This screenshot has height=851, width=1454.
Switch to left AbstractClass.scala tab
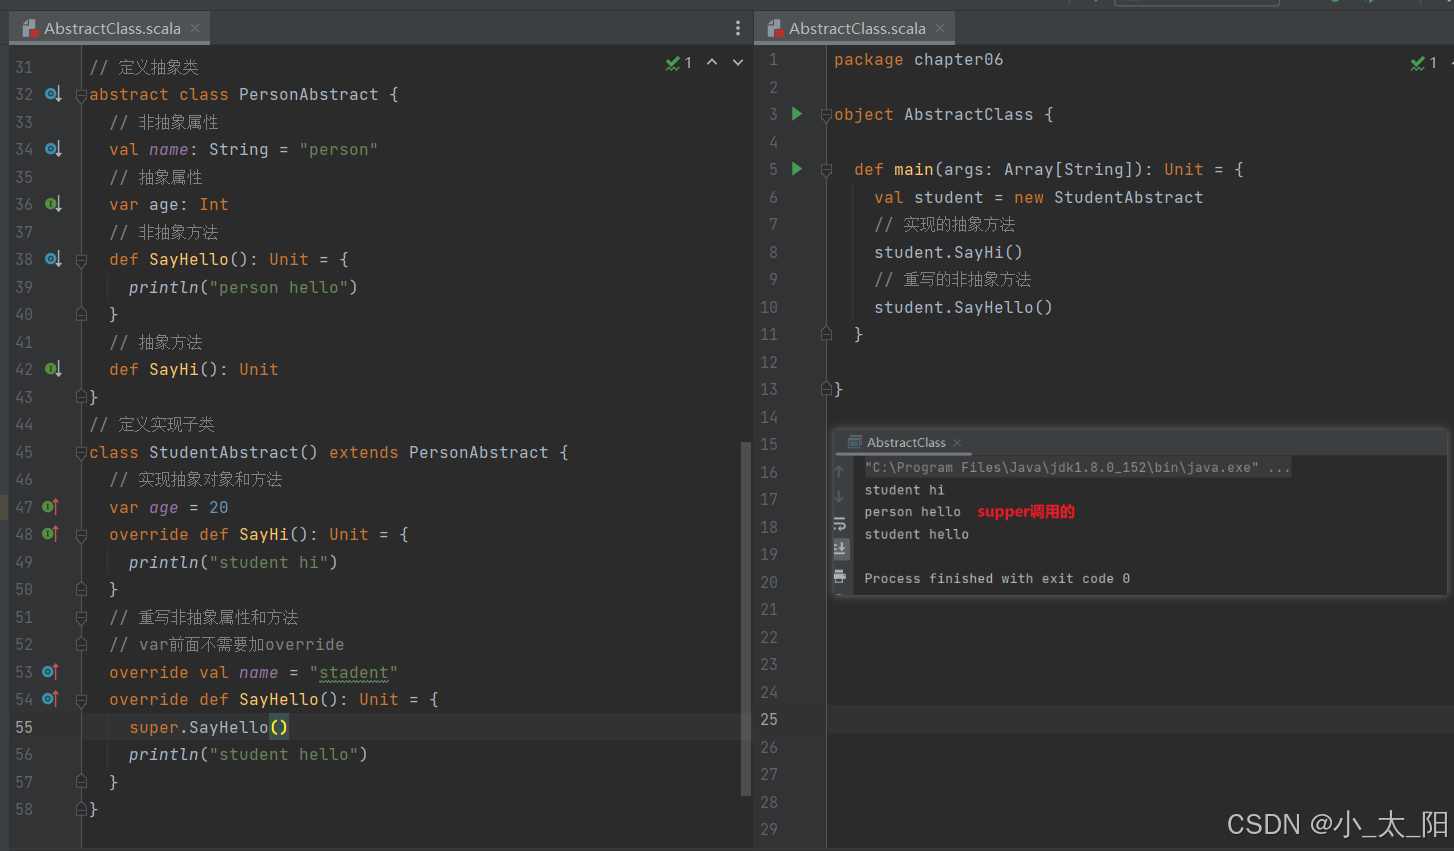click(112, 28)
